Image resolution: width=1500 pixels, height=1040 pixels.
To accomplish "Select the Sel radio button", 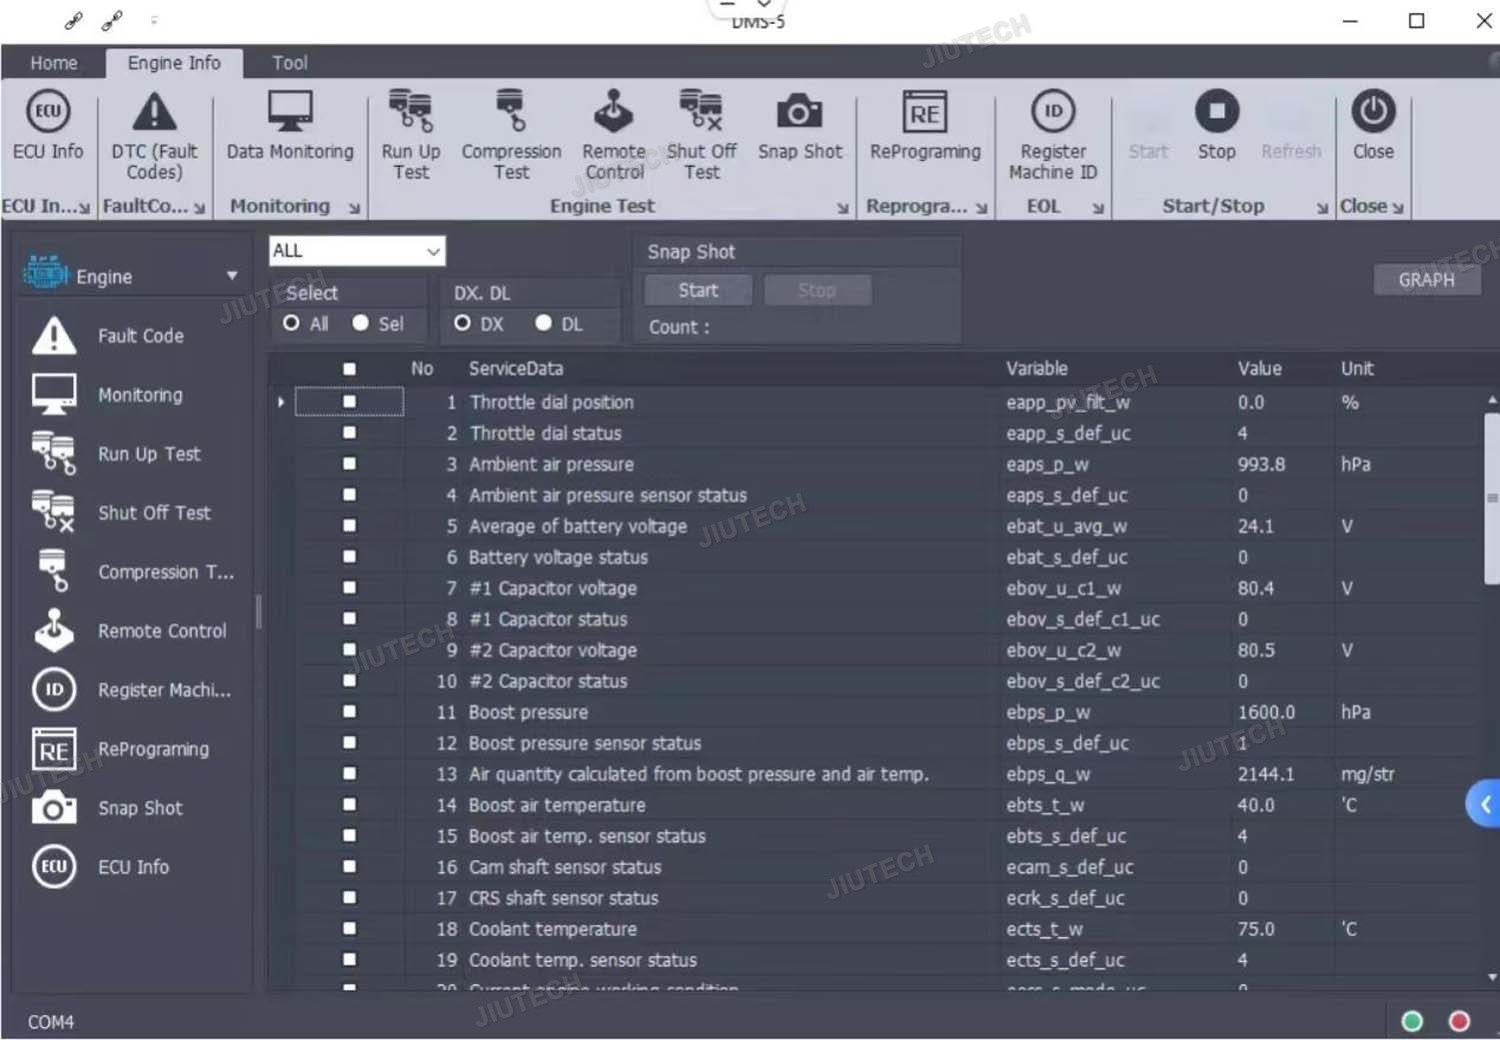I will coord(361,323).
